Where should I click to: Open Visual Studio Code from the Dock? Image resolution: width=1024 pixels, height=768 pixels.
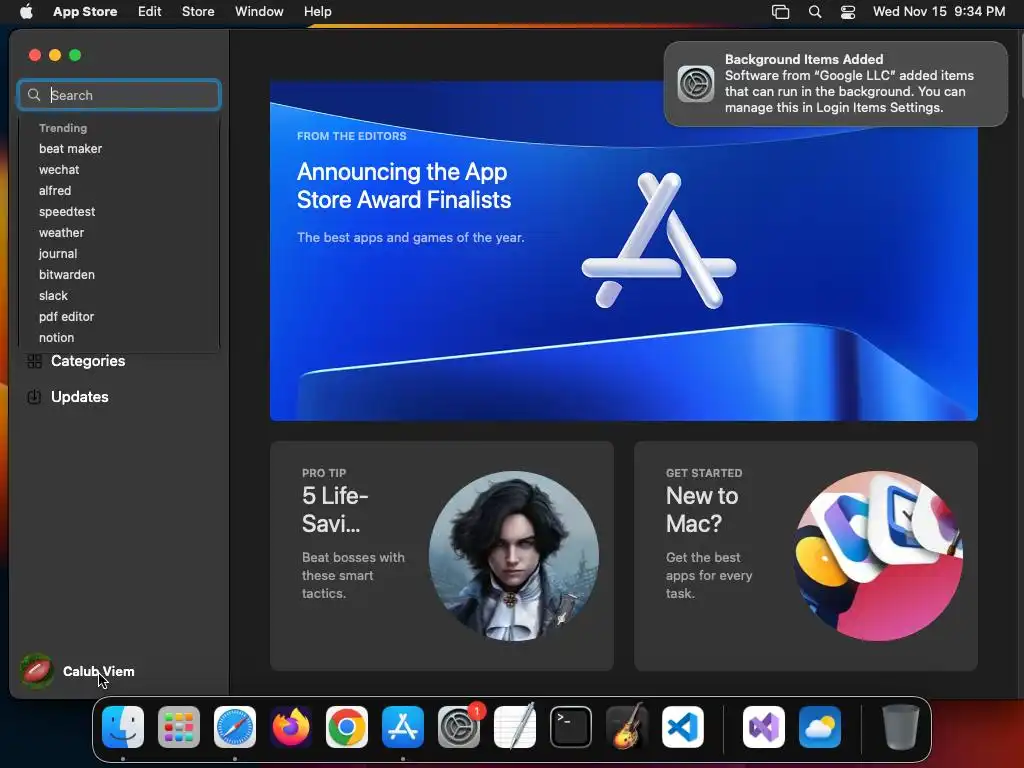click(683, 727)
